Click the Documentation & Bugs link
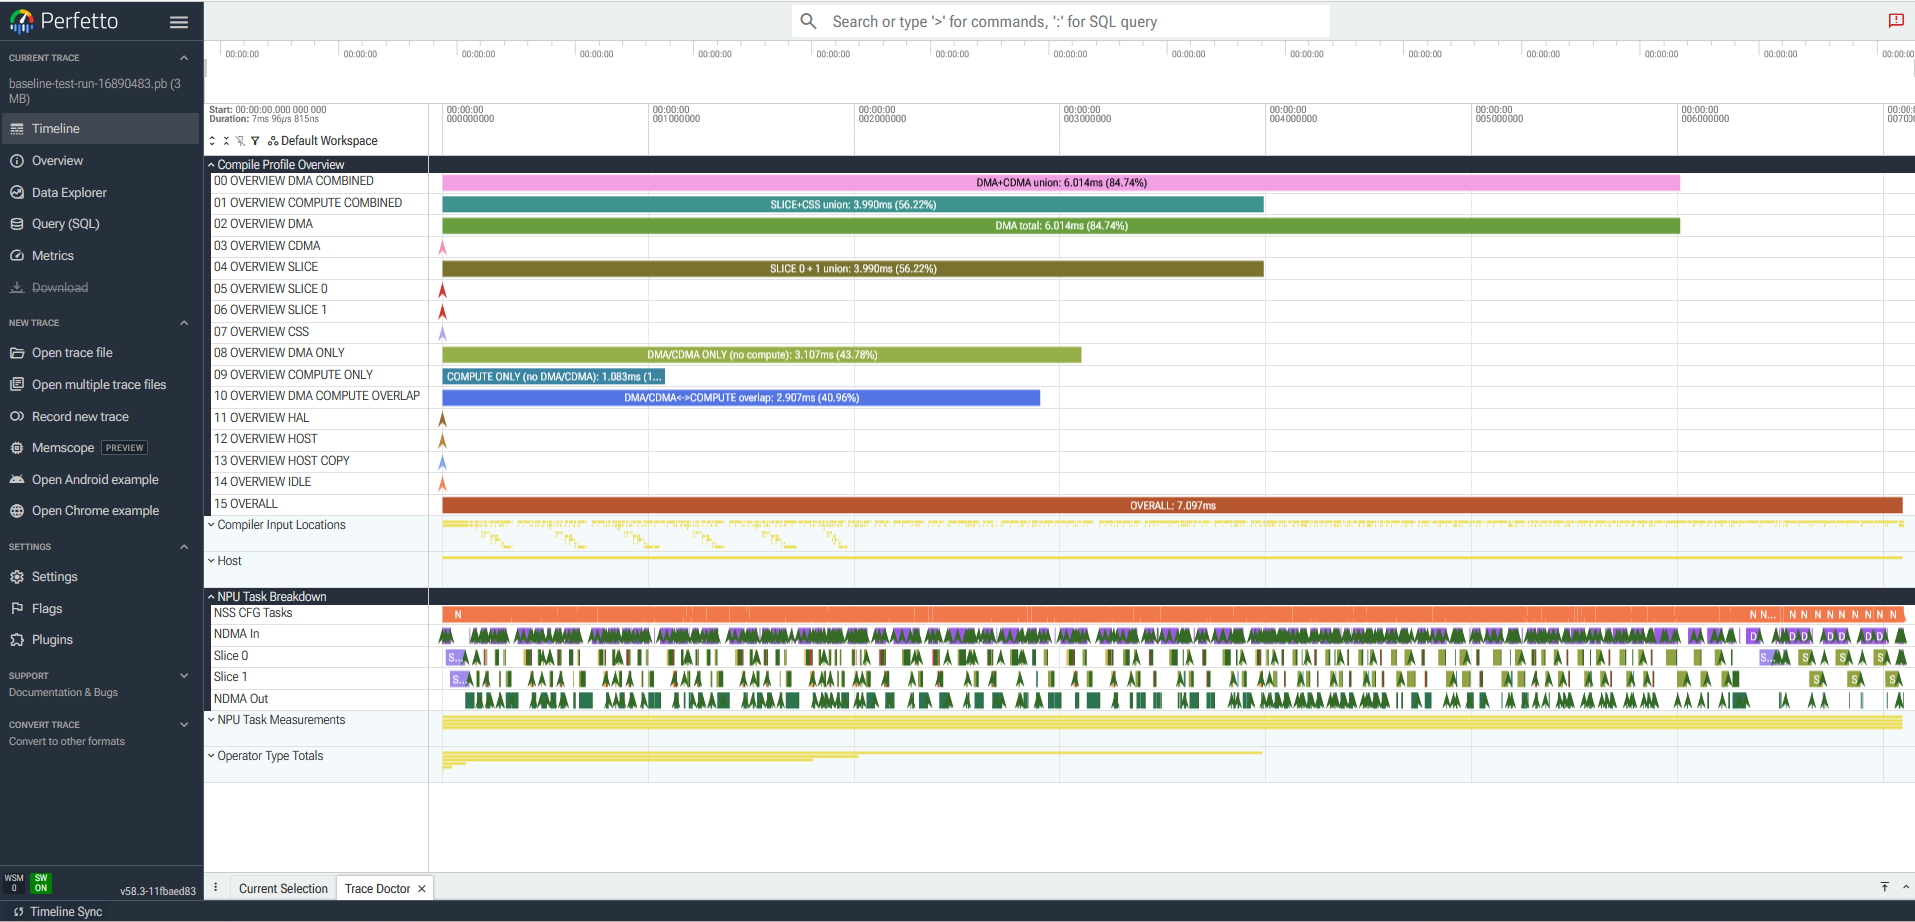The height and width of the screenshot is (922, 1915). click(63, 693)
